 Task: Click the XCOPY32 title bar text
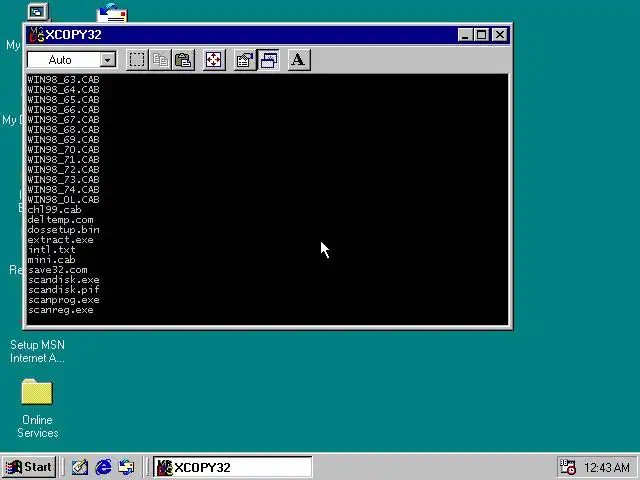[73, 35]
